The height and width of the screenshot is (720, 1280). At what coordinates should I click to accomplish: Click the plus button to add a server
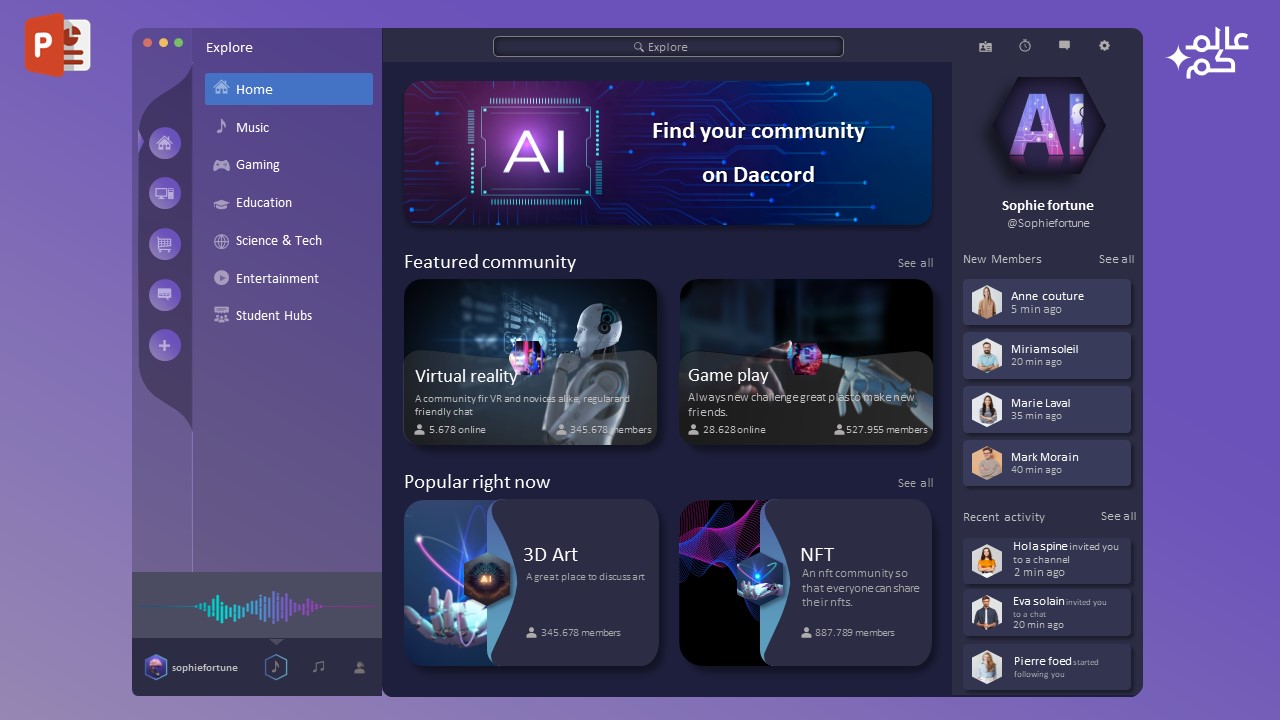[x=165, y=346]
